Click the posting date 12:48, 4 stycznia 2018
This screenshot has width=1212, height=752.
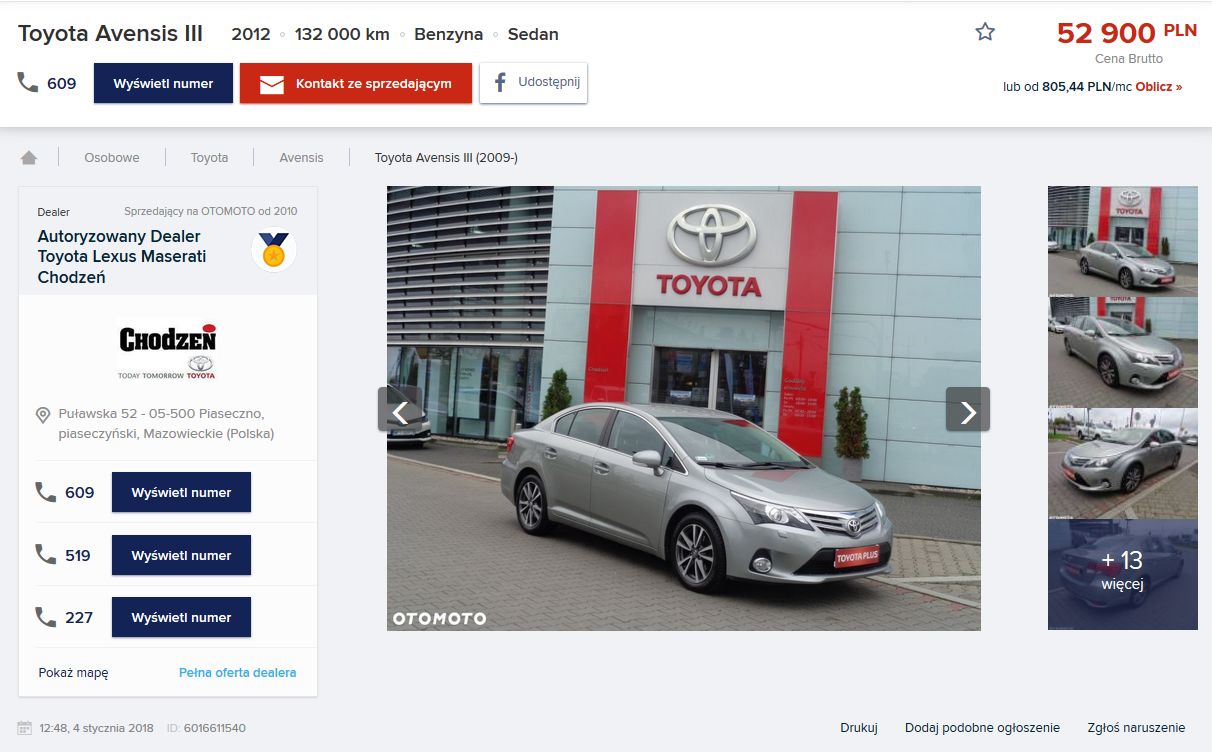(97, 728)
